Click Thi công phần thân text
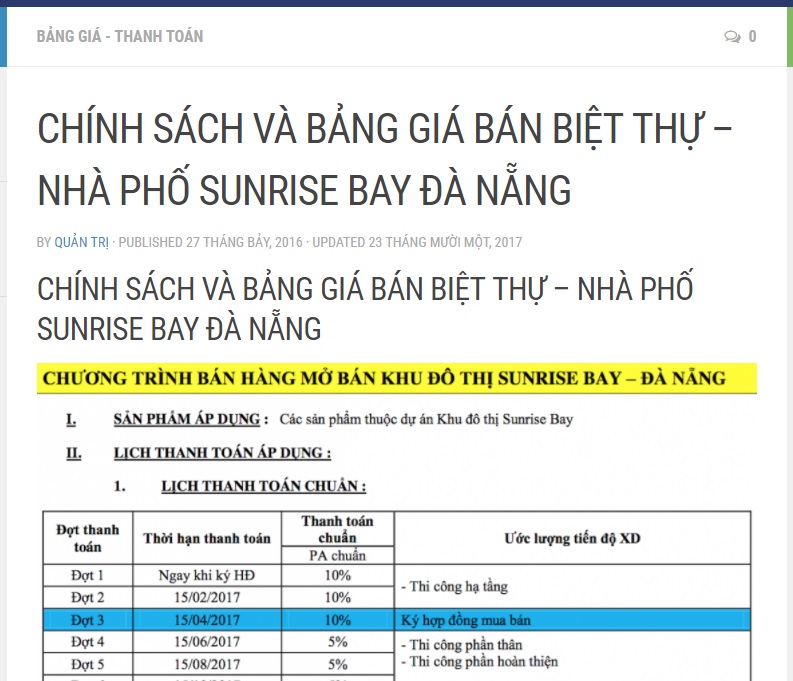Image resolution: width=793 pixels, height=681 pixels. click(461, 645)
